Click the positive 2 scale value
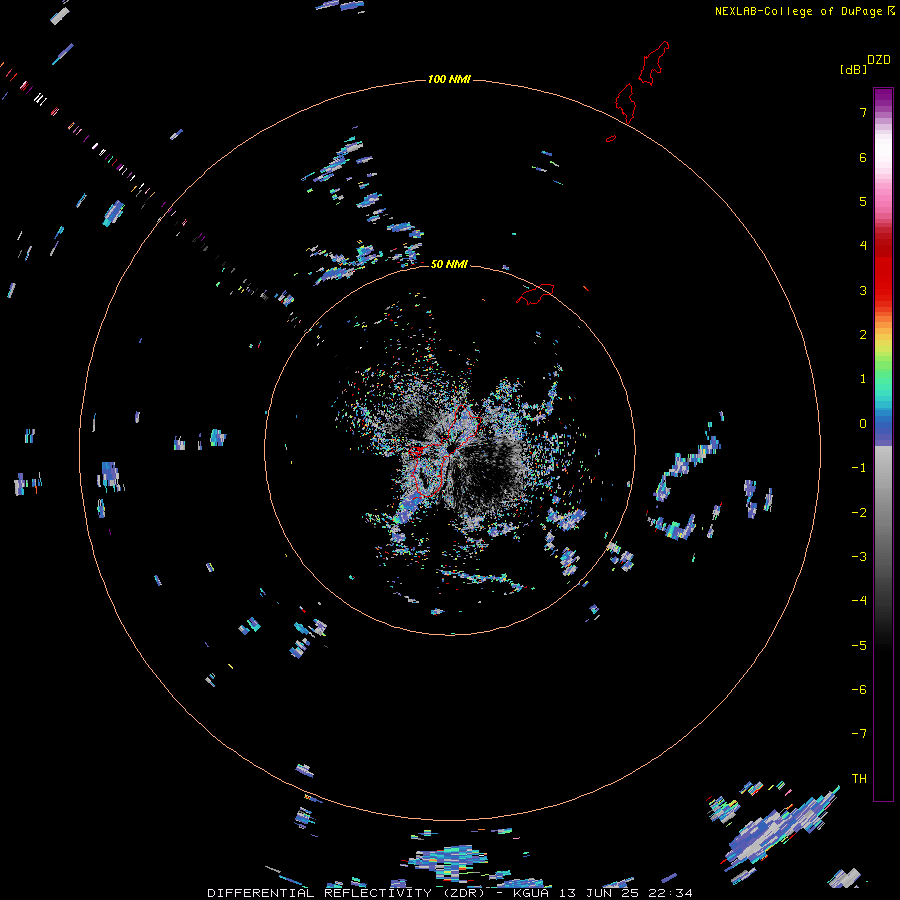Screen dimensions: 900x900 point(863,335)
